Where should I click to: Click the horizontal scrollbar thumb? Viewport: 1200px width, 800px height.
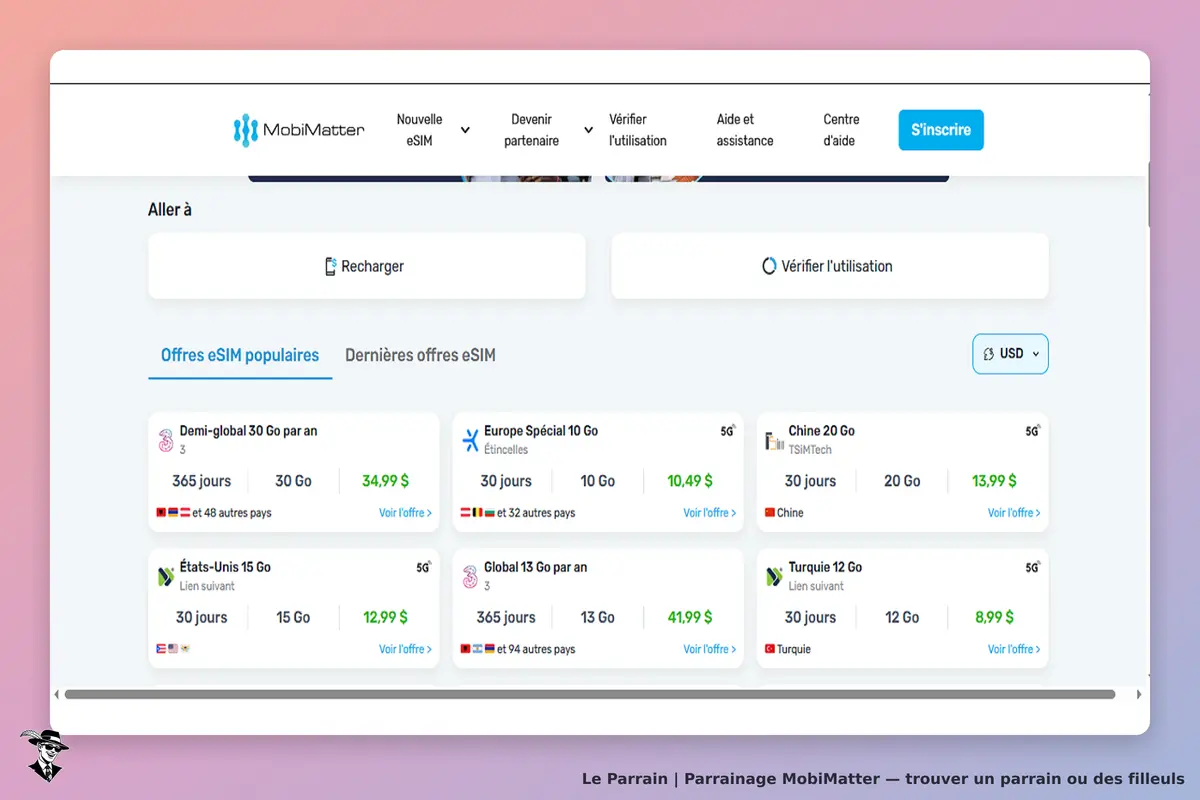[x=589, y=694]
